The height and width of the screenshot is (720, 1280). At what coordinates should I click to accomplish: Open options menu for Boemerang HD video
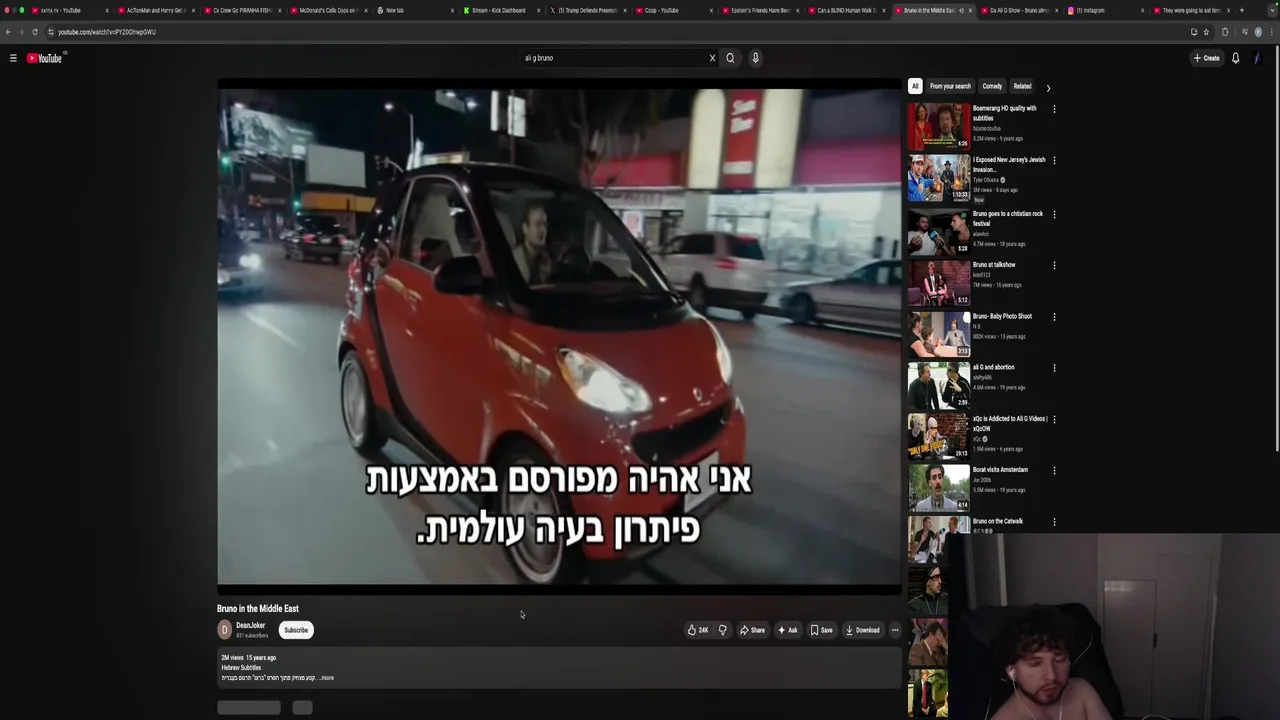point(1054,109)
